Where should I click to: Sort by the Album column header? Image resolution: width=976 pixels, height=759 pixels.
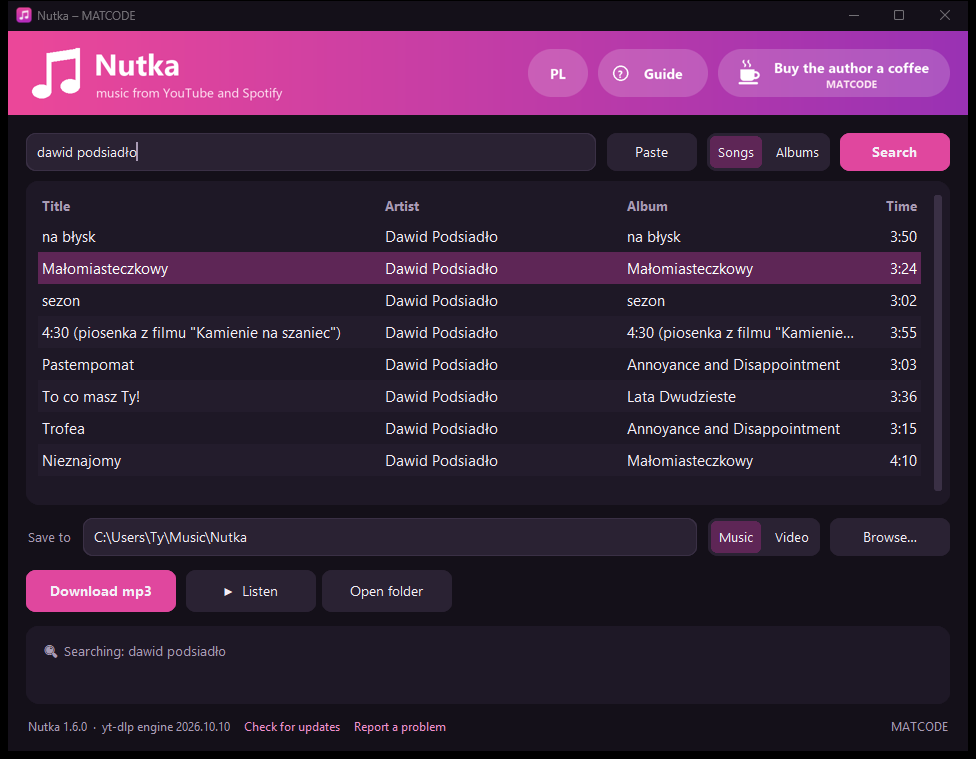(647, 206)
